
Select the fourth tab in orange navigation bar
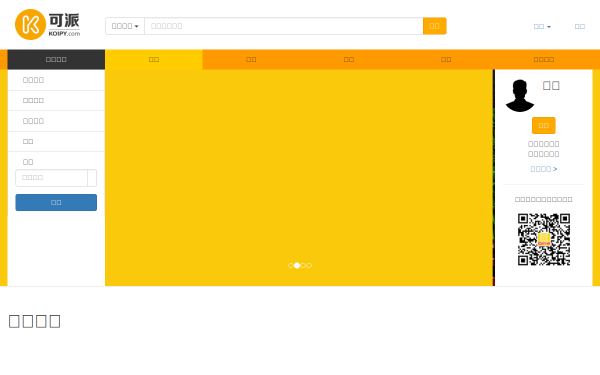pyautogui.click(x=446, y=59)
